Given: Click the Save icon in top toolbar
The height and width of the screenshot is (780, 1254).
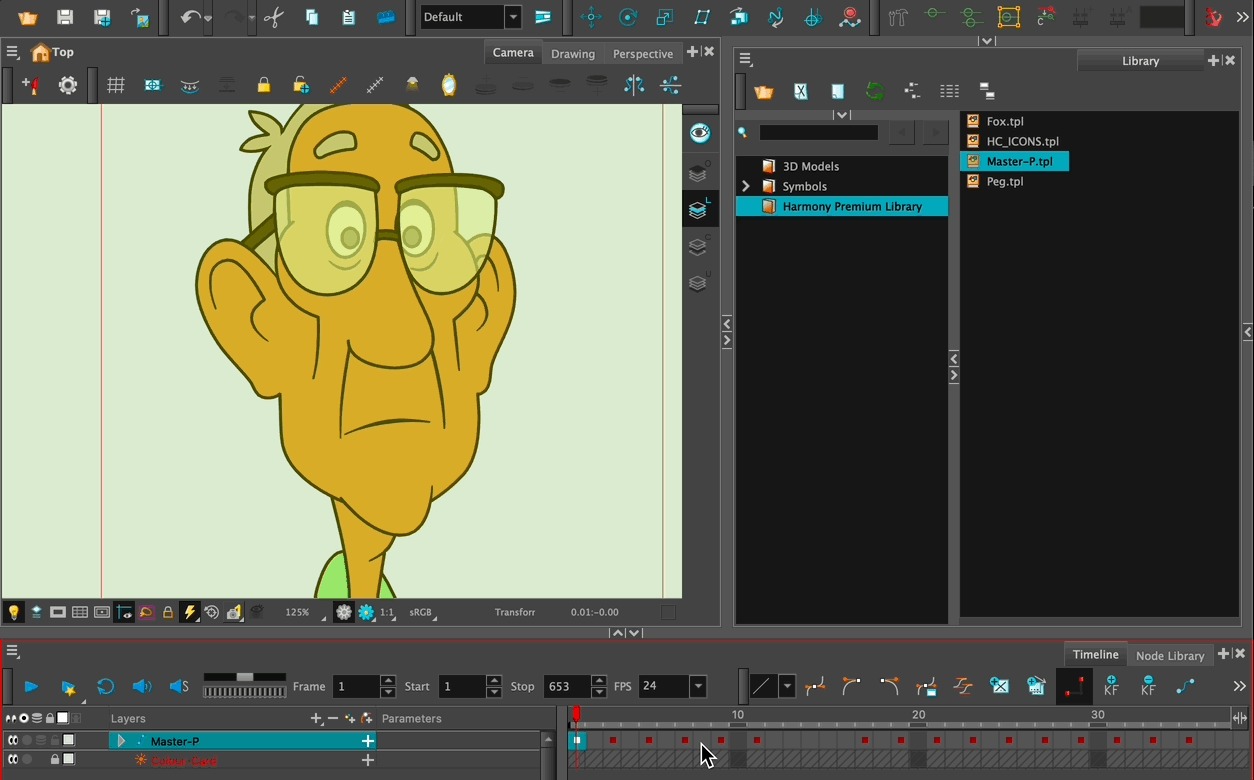Looking at the screenshot, I should [x=65, y=17].
